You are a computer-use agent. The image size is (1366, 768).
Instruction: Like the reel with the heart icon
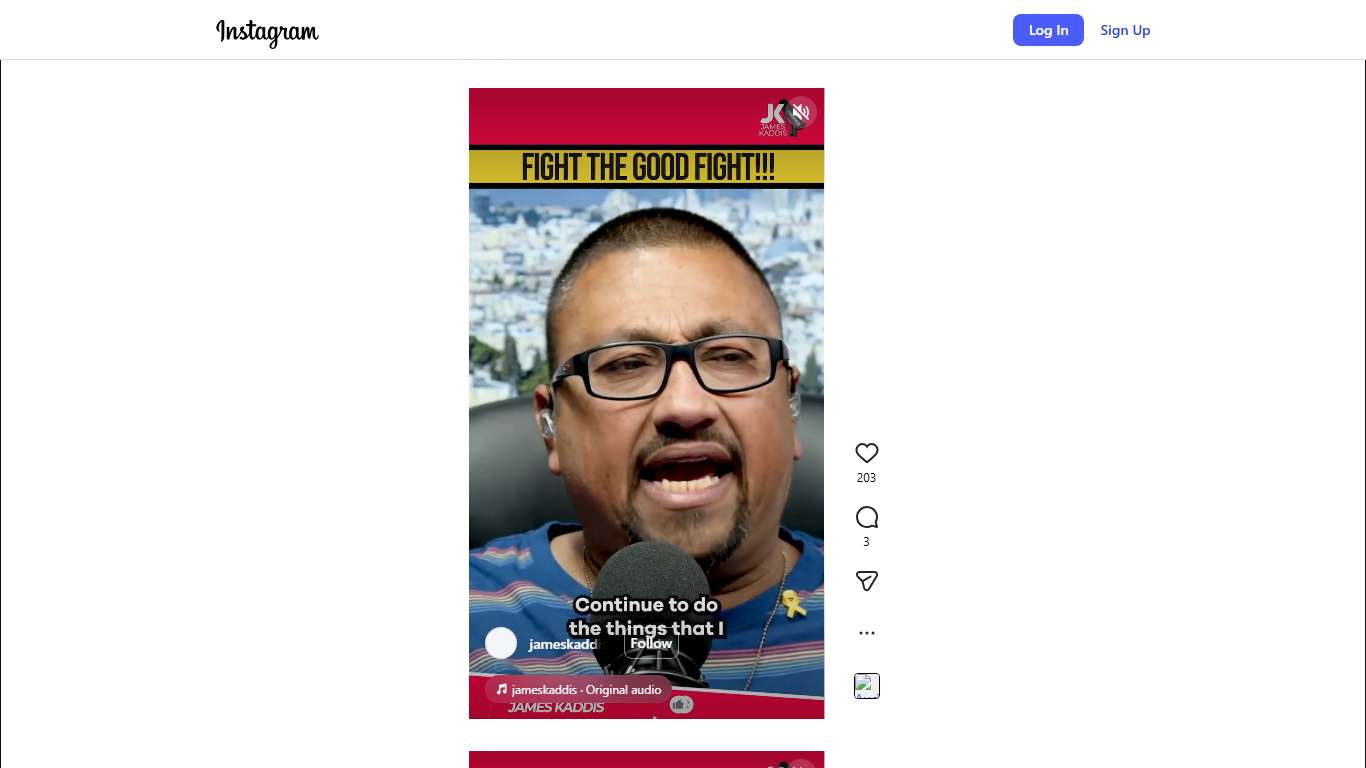pyautogui.click(x=867, y=453)
